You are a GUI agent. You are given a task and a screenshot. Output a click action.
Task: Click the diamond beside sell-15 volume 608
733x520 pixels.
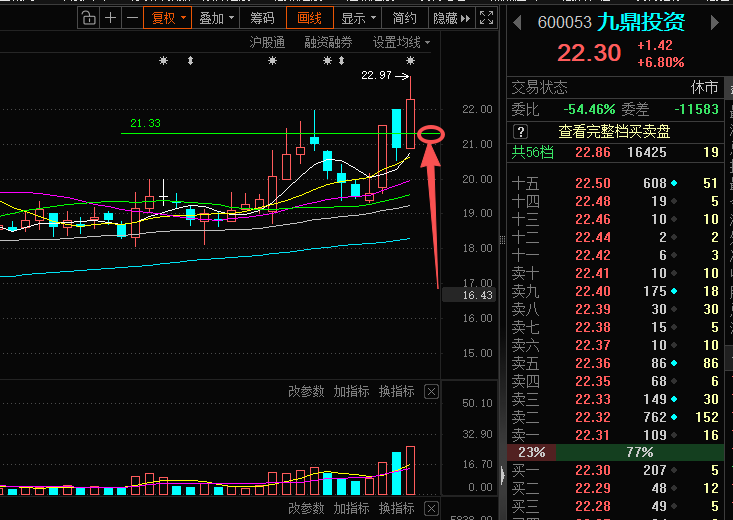tap(674, 183)
